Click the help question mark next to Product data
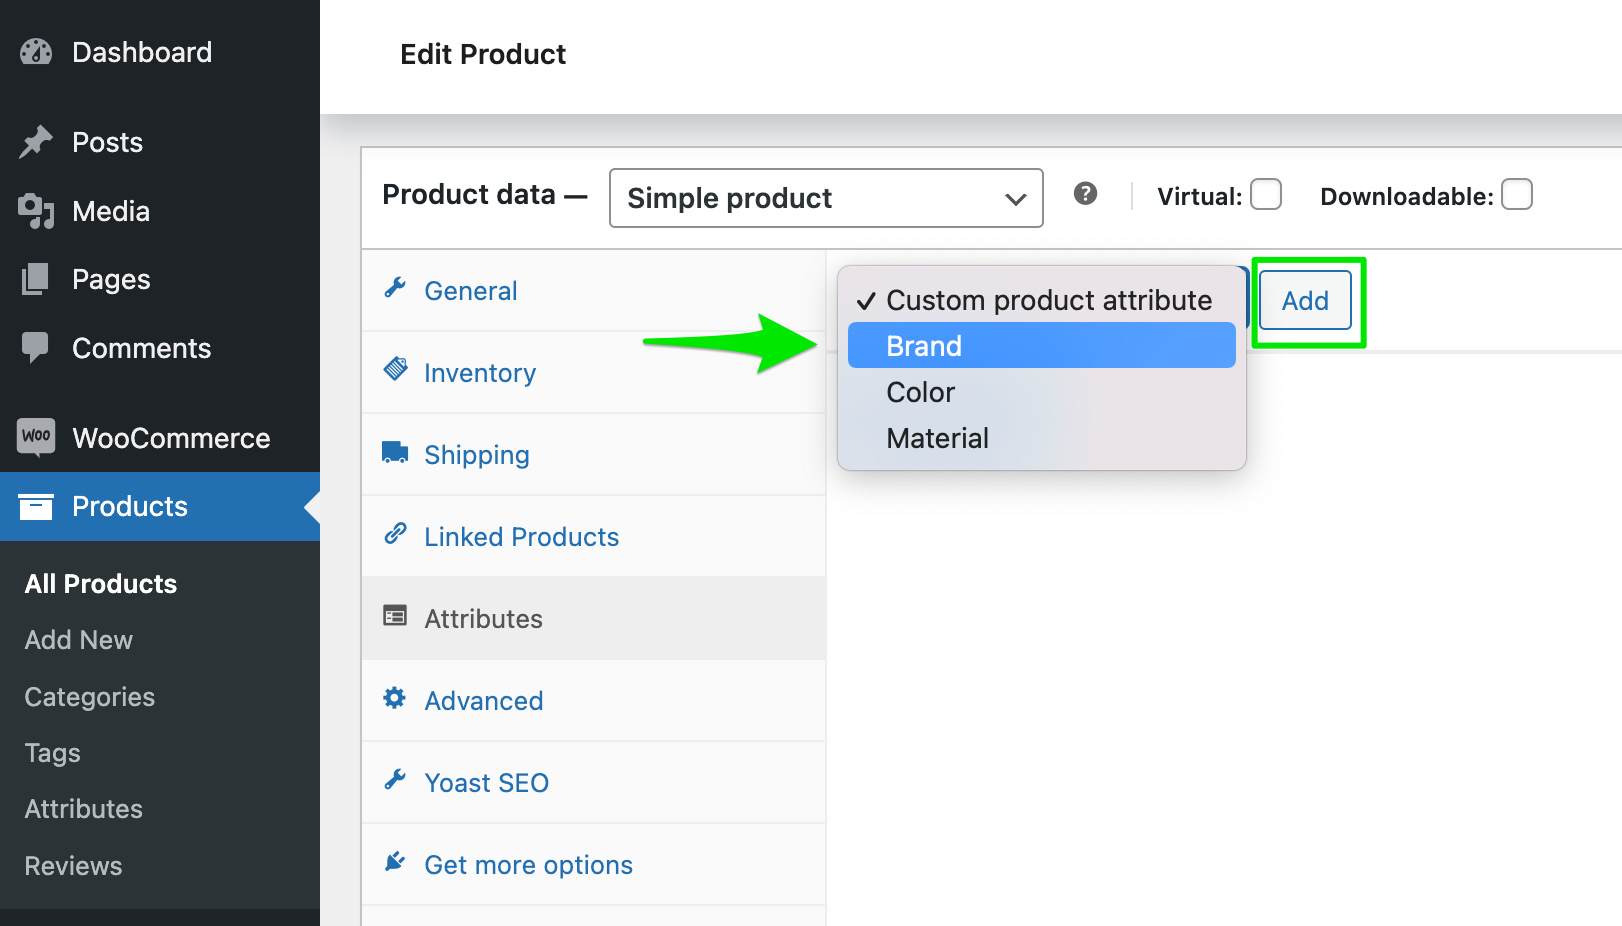 pyautogui.click(x=1086, y=195)
